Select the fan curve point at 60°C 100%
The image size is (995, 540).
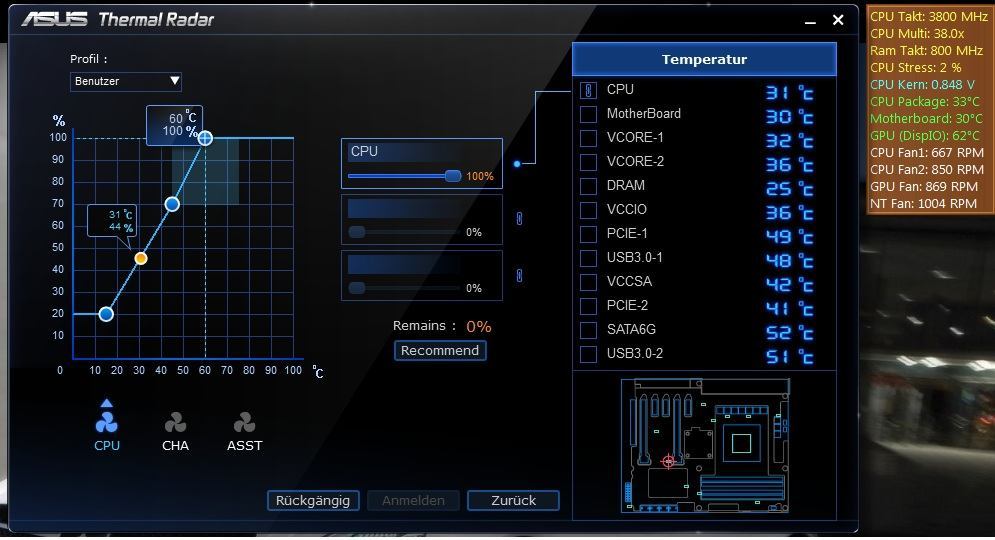pyautogui.click(x=205, y=138)
